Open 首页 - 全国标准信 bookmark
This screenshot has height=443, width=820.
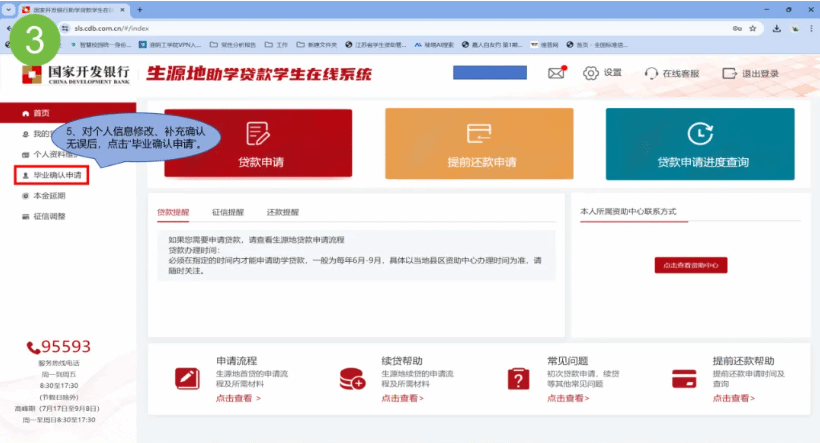597,45
